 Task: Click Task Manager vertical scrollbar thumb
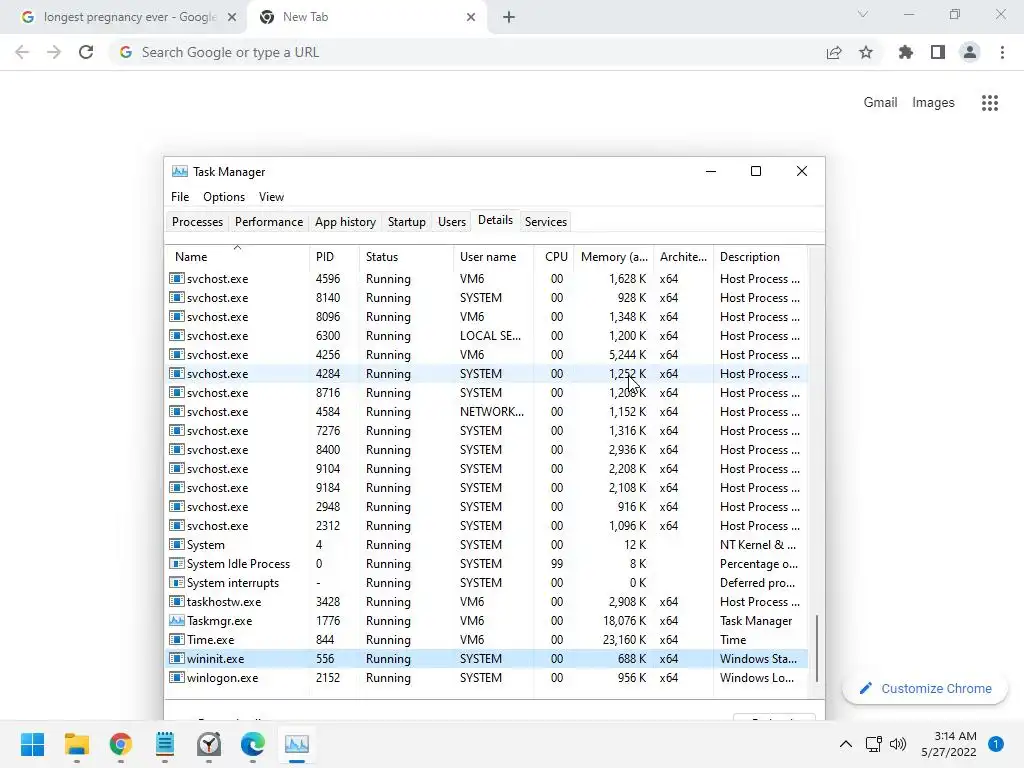[816, 648]
